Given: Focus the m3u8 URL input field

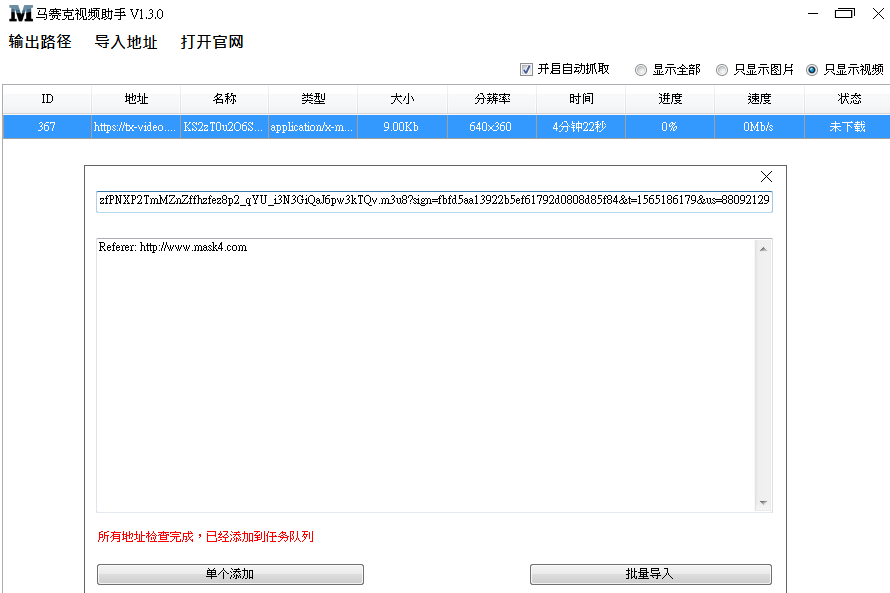Looking at the screenshot, I should pyautogui.click(x=434, y=201).
